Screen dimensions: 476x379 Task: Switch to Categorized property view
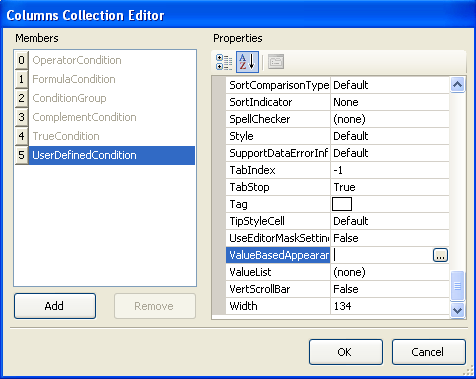[x=224, y=62]
